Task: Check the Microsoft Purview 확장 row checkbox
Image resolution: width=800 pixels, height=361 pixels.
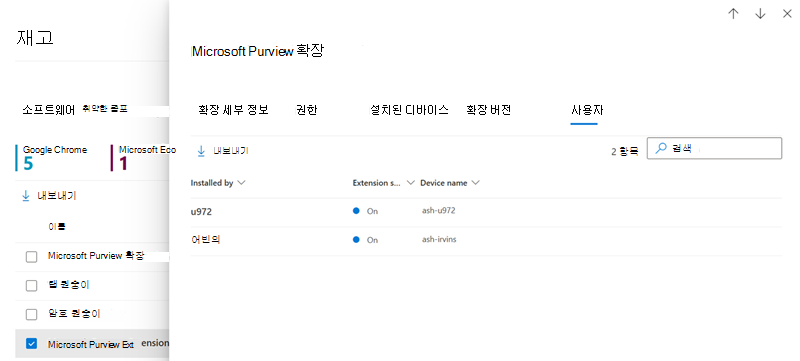Action: click(x=32, y=256)
